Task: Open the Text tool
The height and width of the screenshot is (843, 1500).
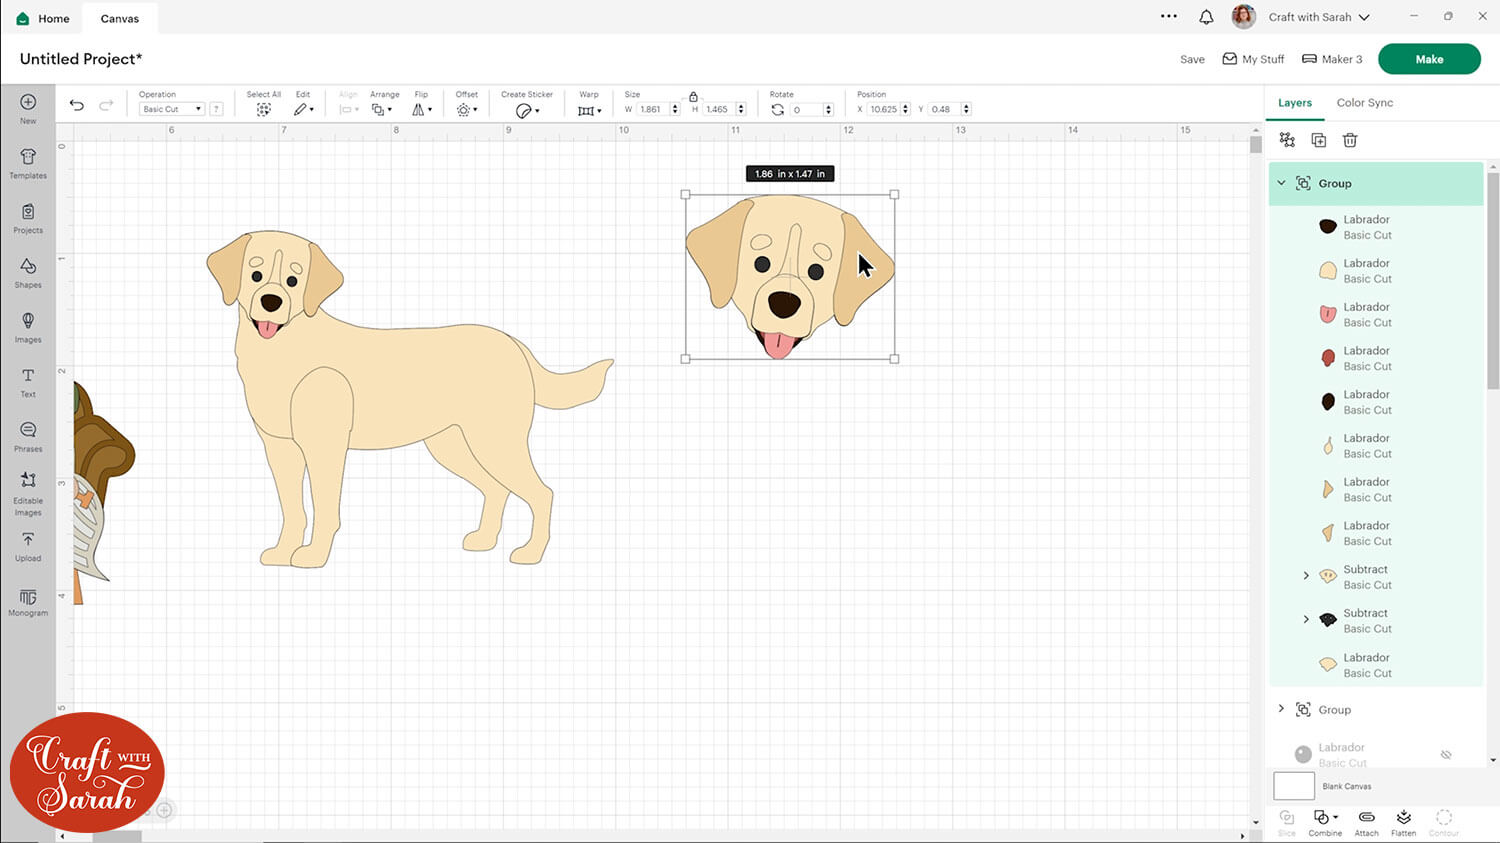Action: [x=28, y=381]
